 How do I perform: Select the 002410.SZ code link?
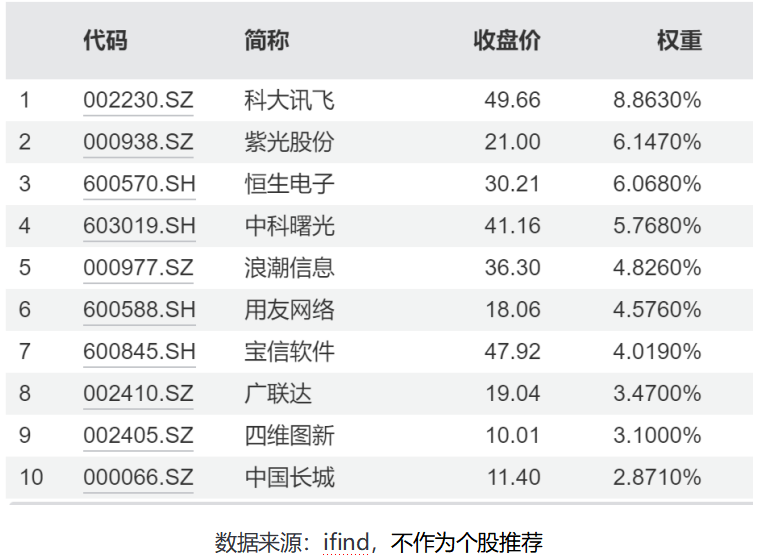pos(138,394)
